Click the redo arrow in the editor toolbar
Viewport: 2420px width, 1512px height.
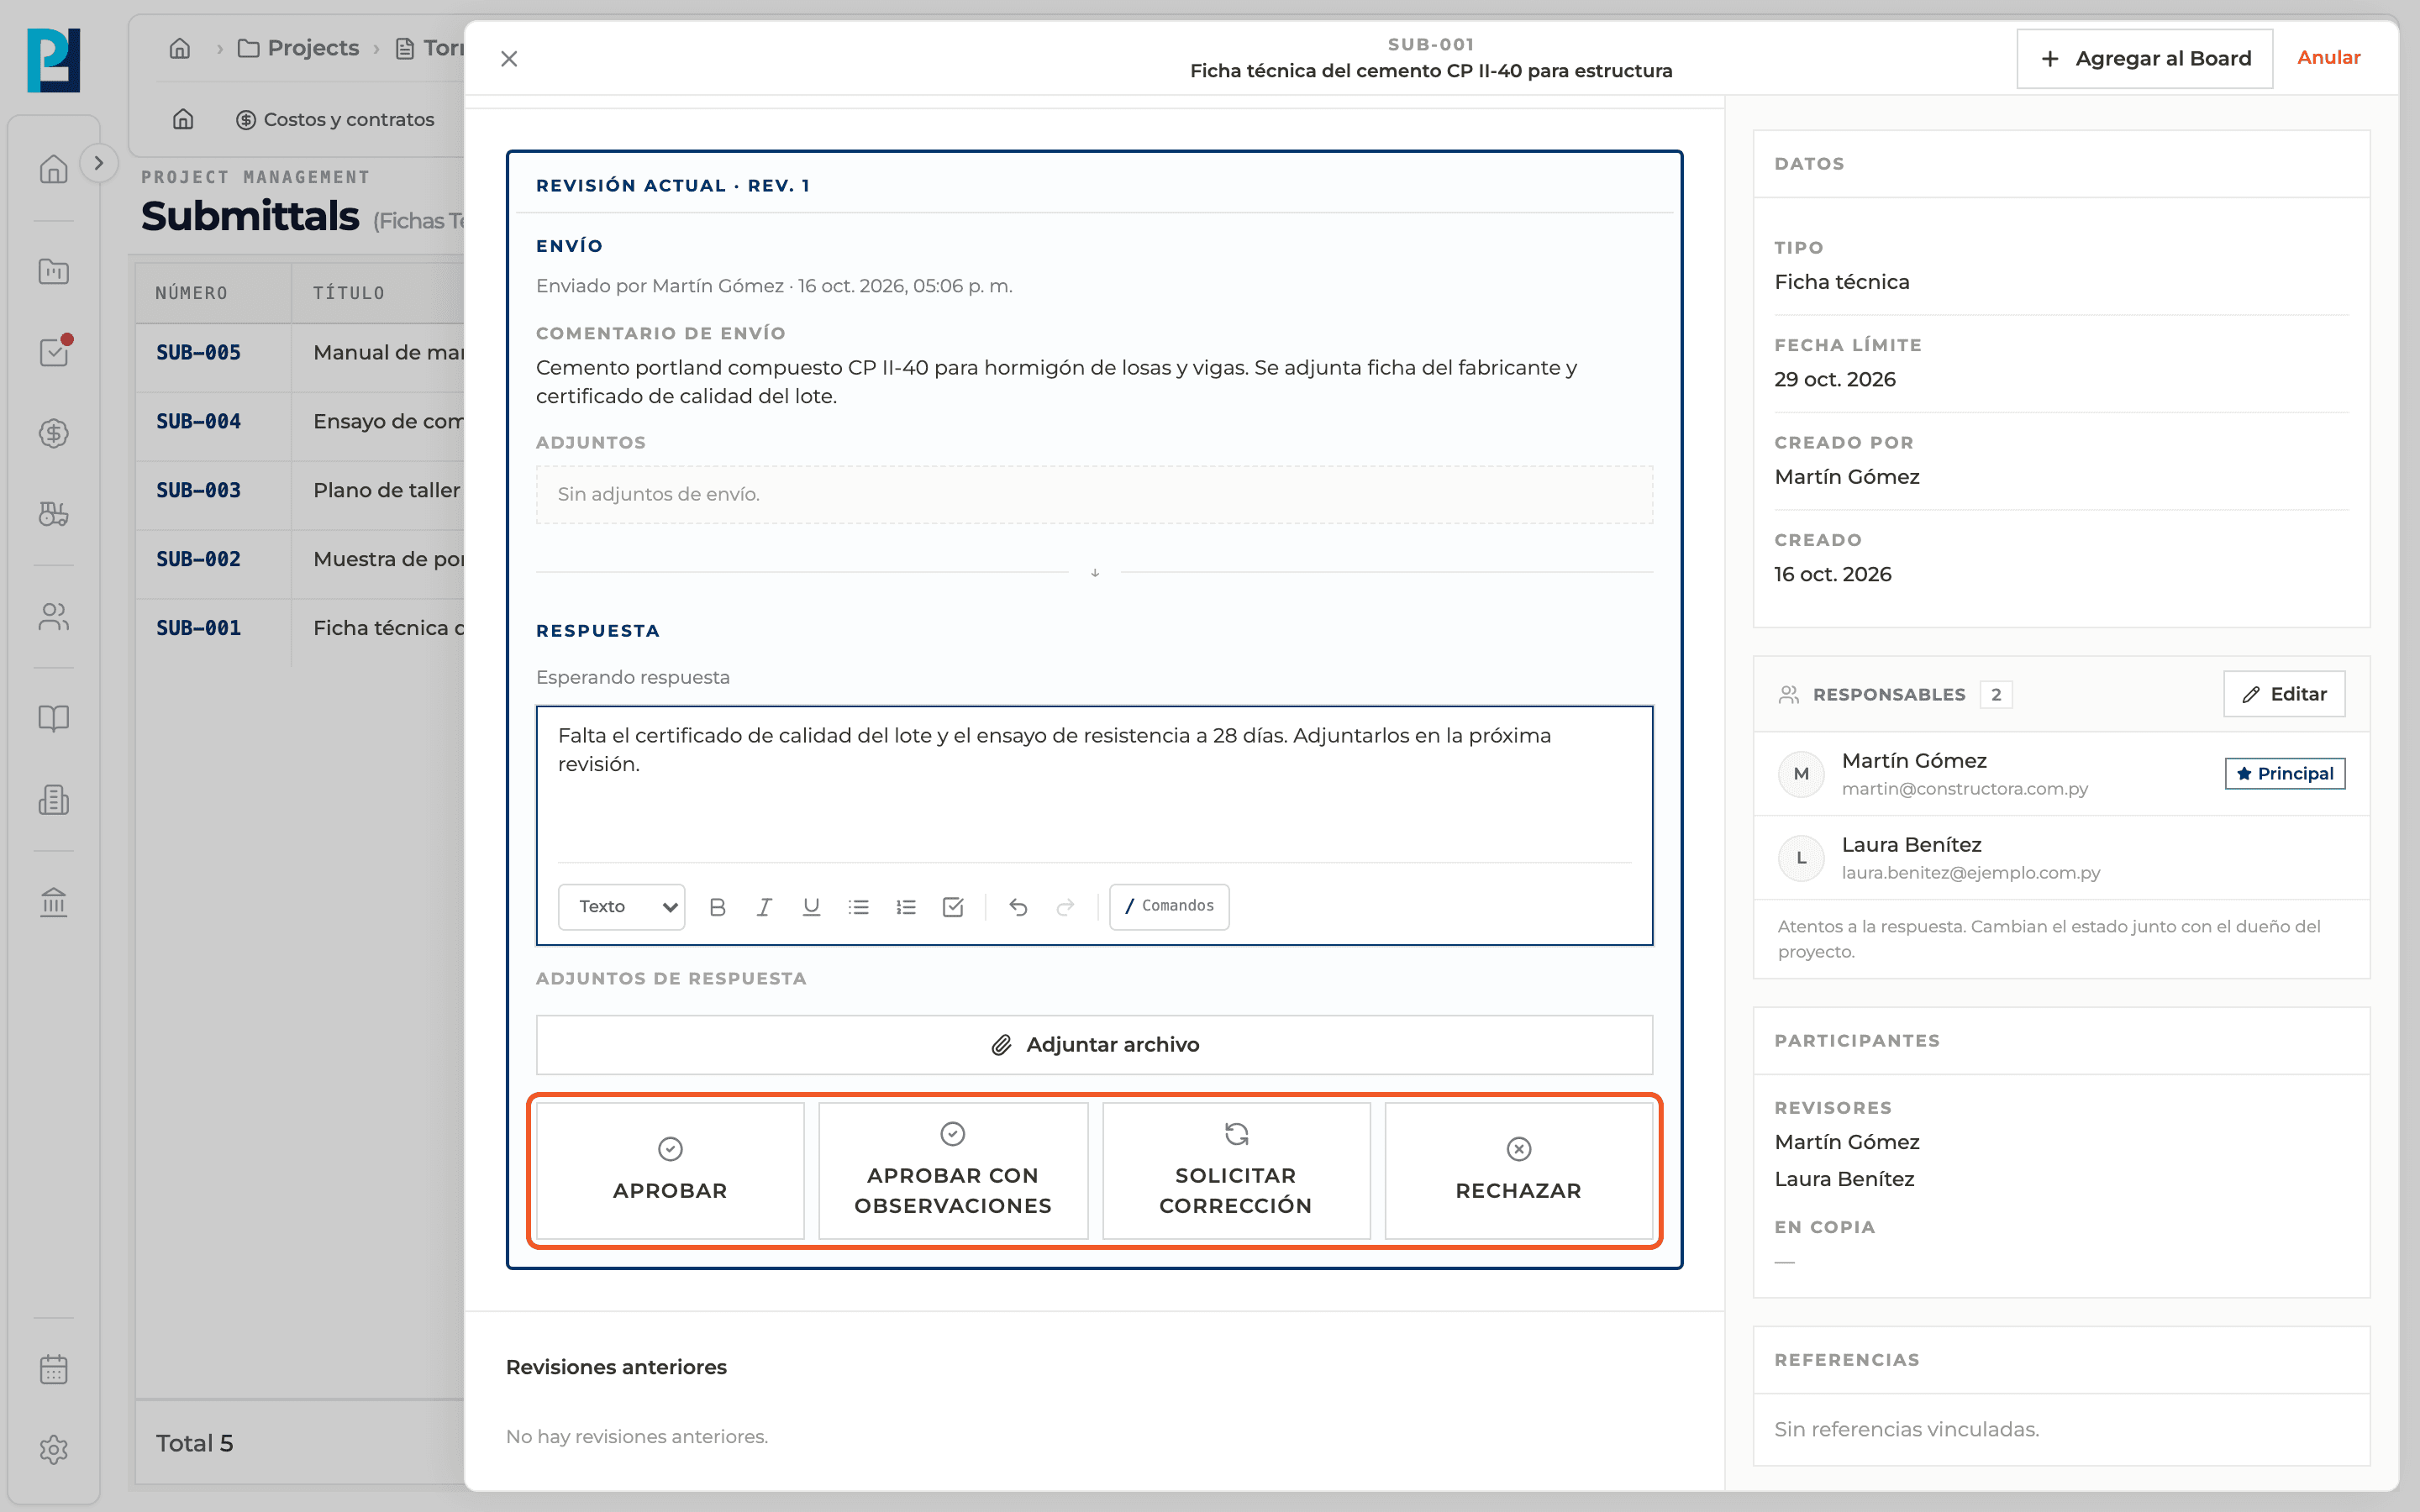point(1065,906)
